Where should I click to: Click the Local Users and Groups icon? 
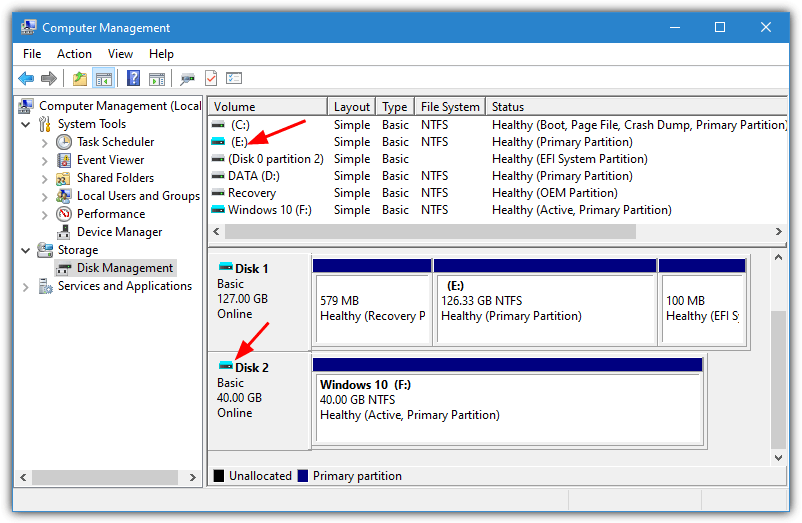tap(64, 196)
